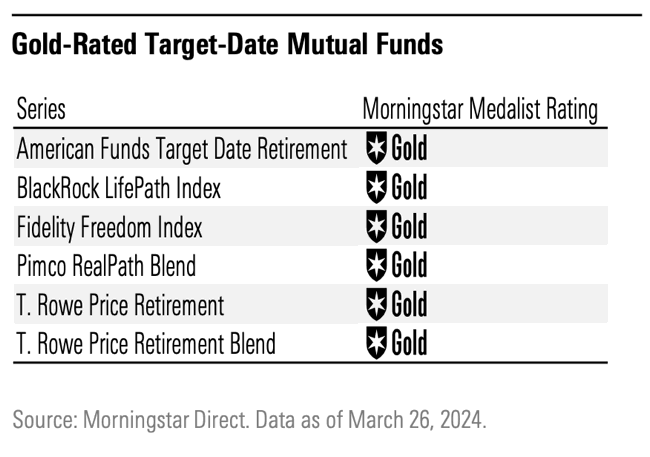The image size is (650, 457).
Task: Open the T. Rowe Price Retirement Blend series
Action: click(146, 344)
